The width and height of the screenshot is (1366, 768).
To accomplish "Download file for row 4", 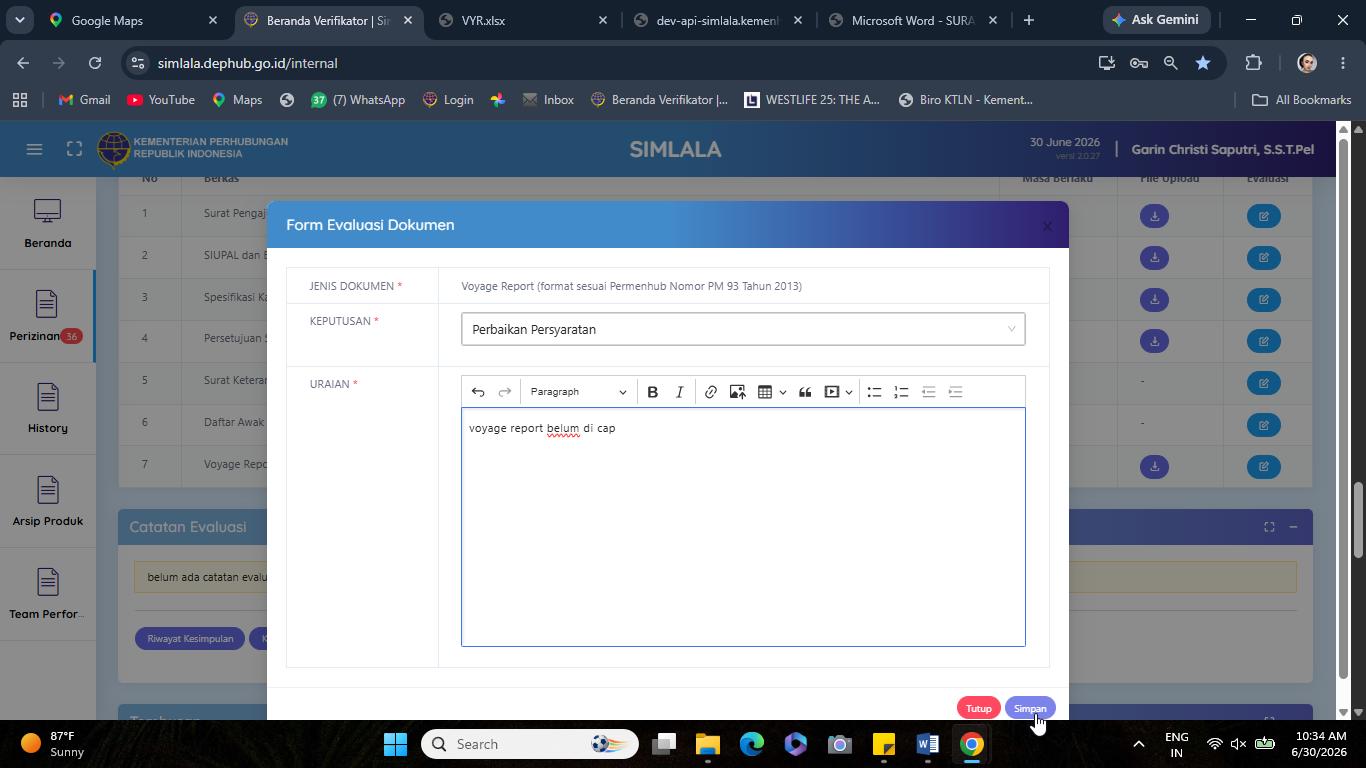I will click(1154, 341).
